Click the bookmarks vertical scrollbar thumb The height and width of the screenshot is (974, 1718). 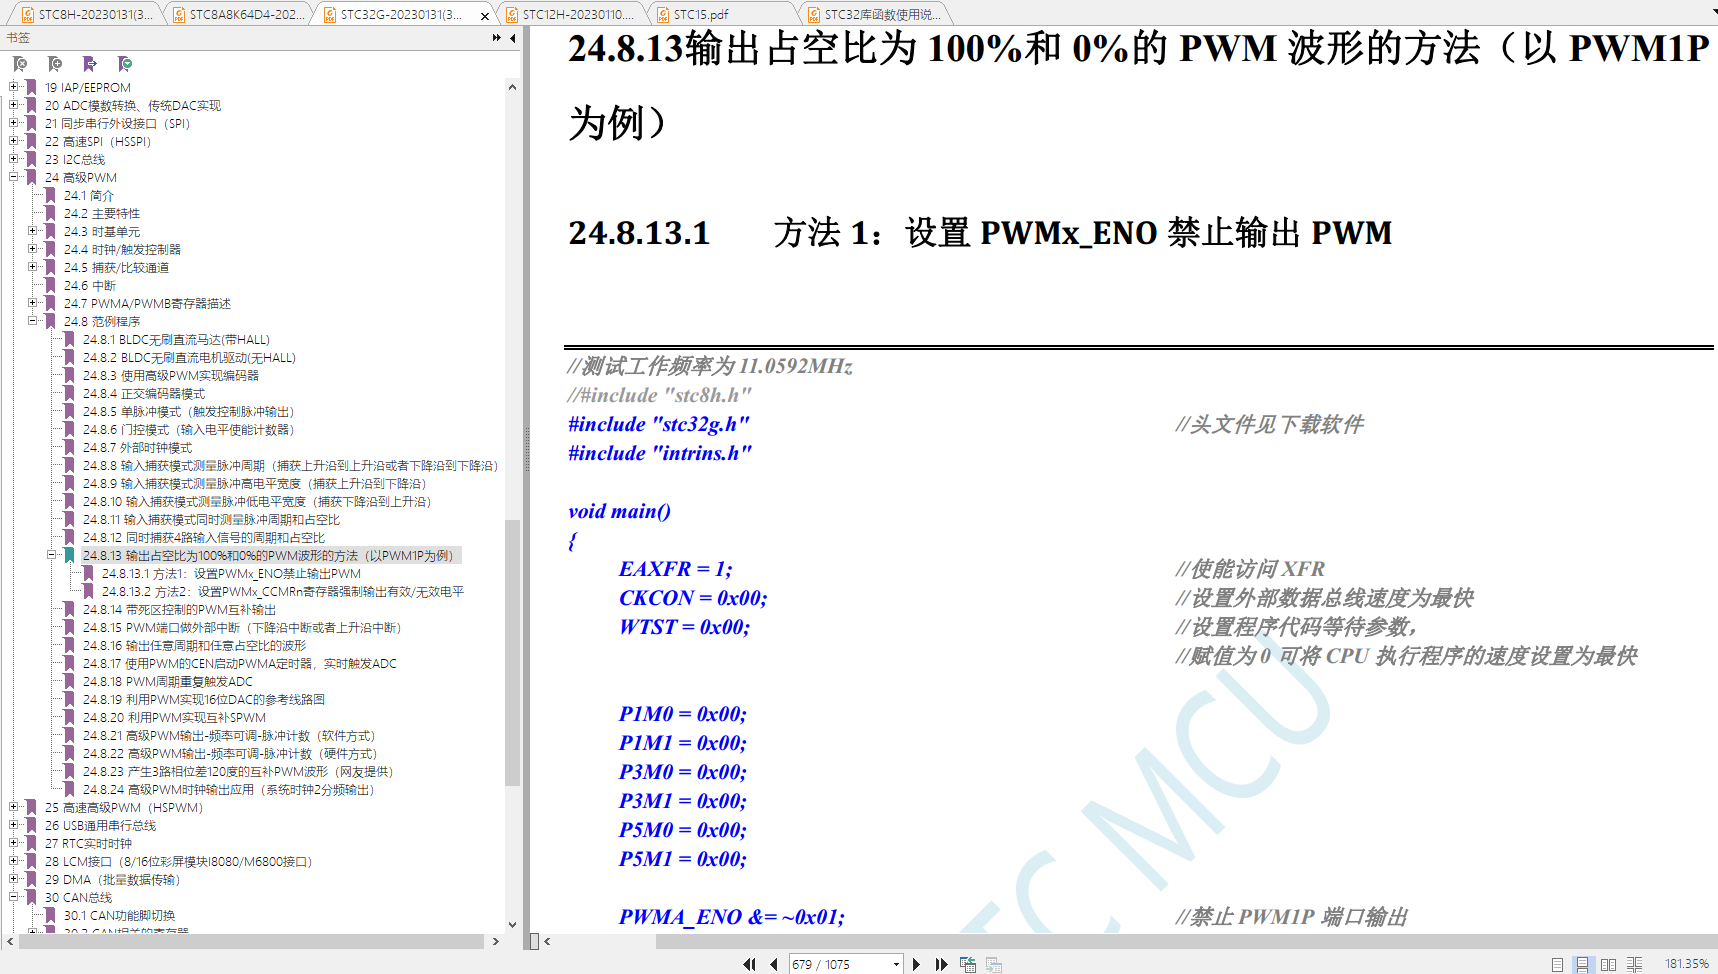tap(512, 653)
